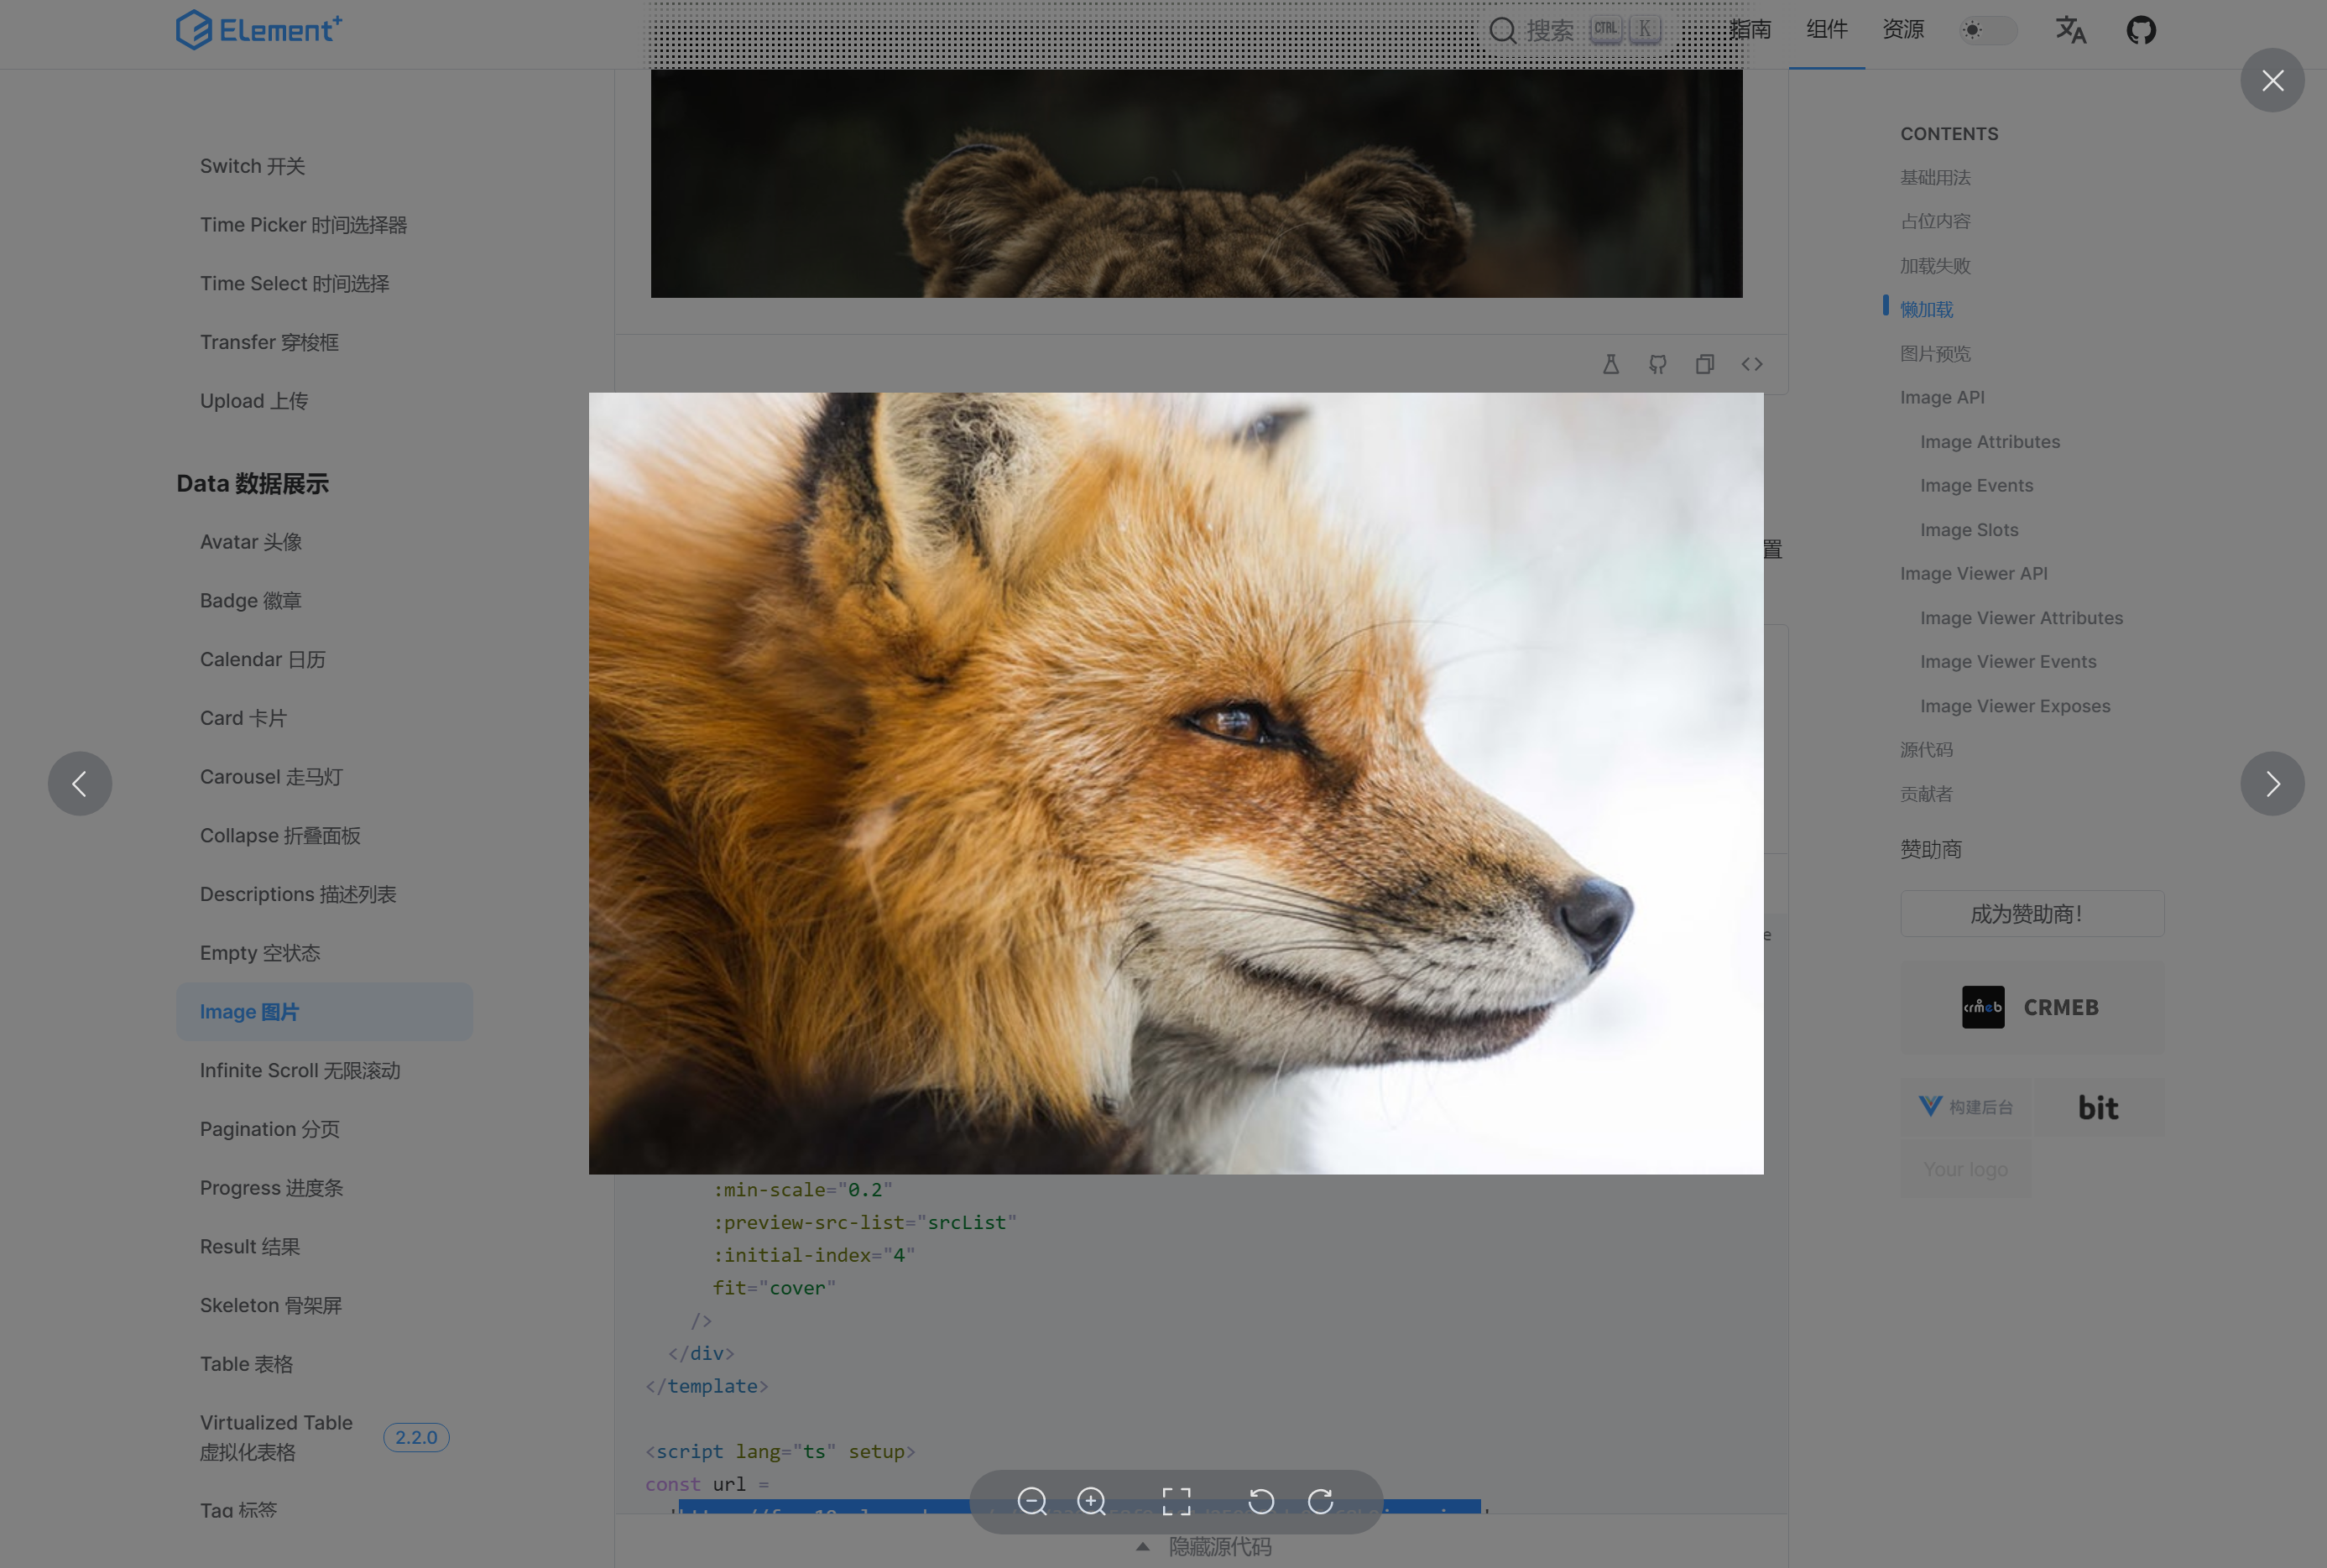The image size is (2327, 1568).
Task: Go to Upload 上传 page
Action: [253, 401]
